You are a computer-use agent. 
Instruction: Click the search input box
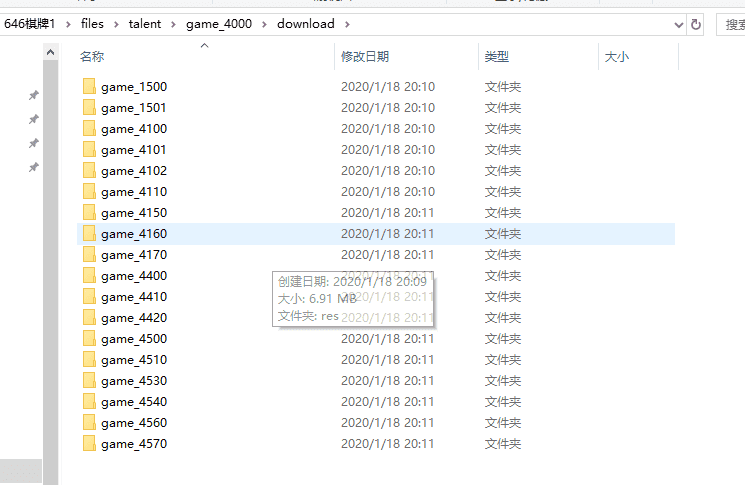coord(732,24)
